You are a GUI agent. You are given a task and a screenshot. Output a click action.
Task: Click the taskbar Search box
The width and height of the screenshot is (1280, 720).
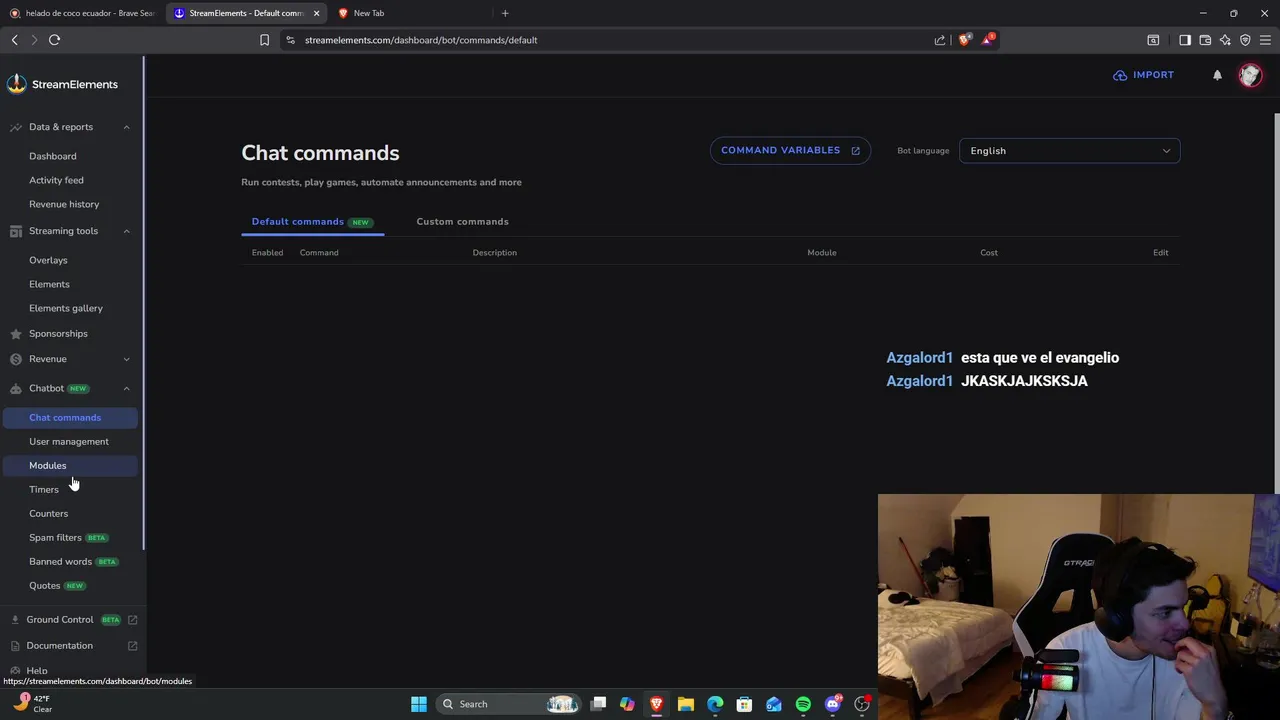click(509, 704)
